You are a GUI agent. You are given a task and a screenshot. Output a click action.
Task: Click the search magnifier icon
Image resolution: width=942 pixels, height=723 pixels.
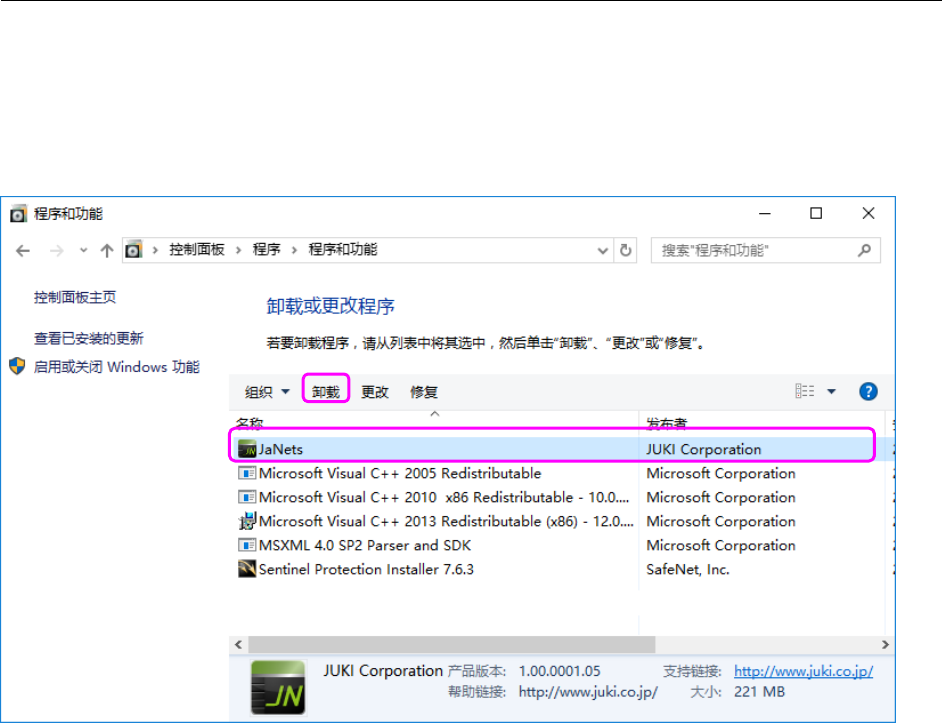click(x=865, y=250)
